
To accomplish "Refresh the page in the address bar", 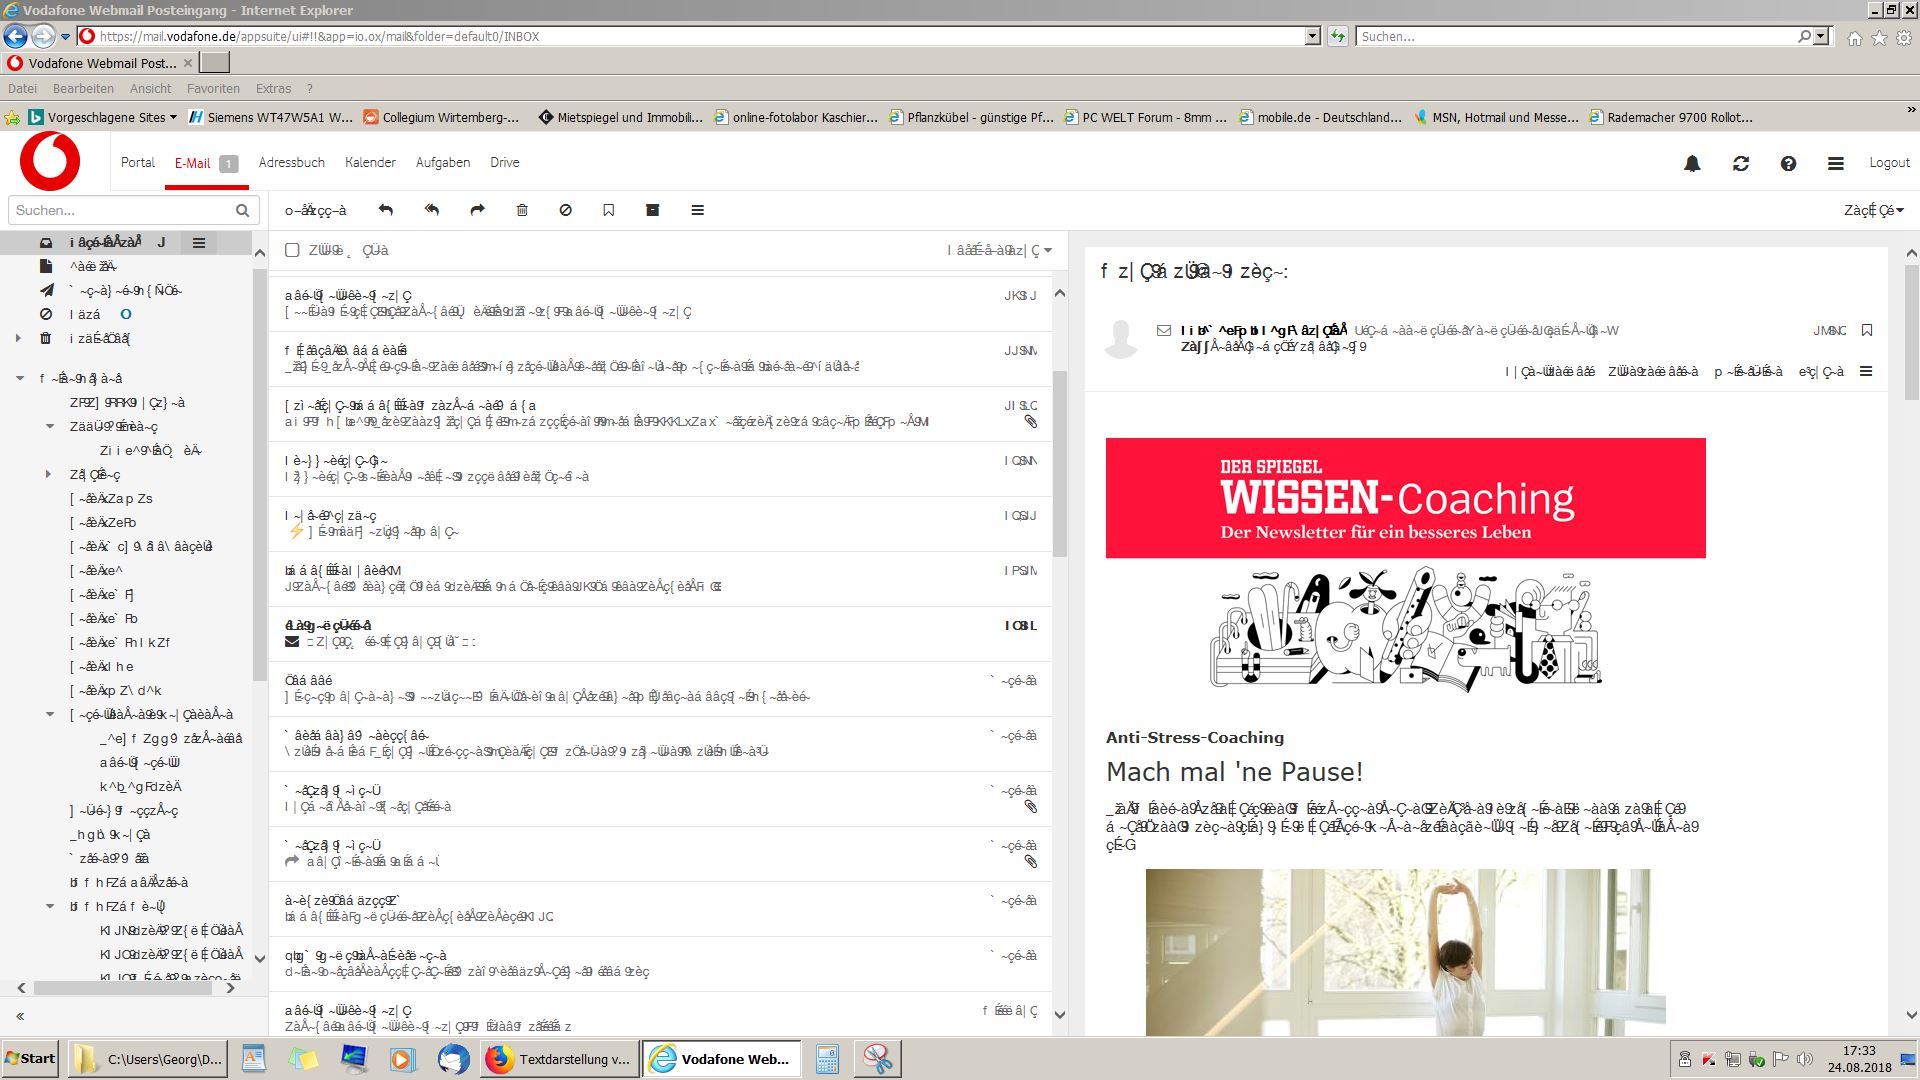I will (1338, 36).
